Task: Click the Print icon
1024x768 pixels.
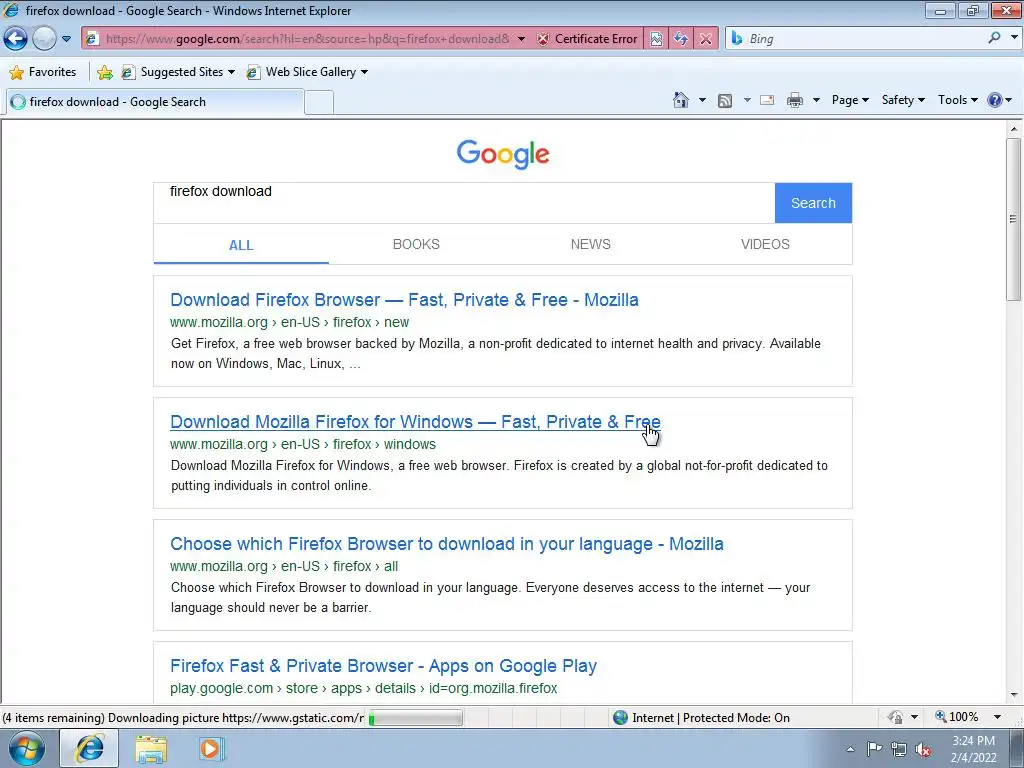Action: [795, 100]
